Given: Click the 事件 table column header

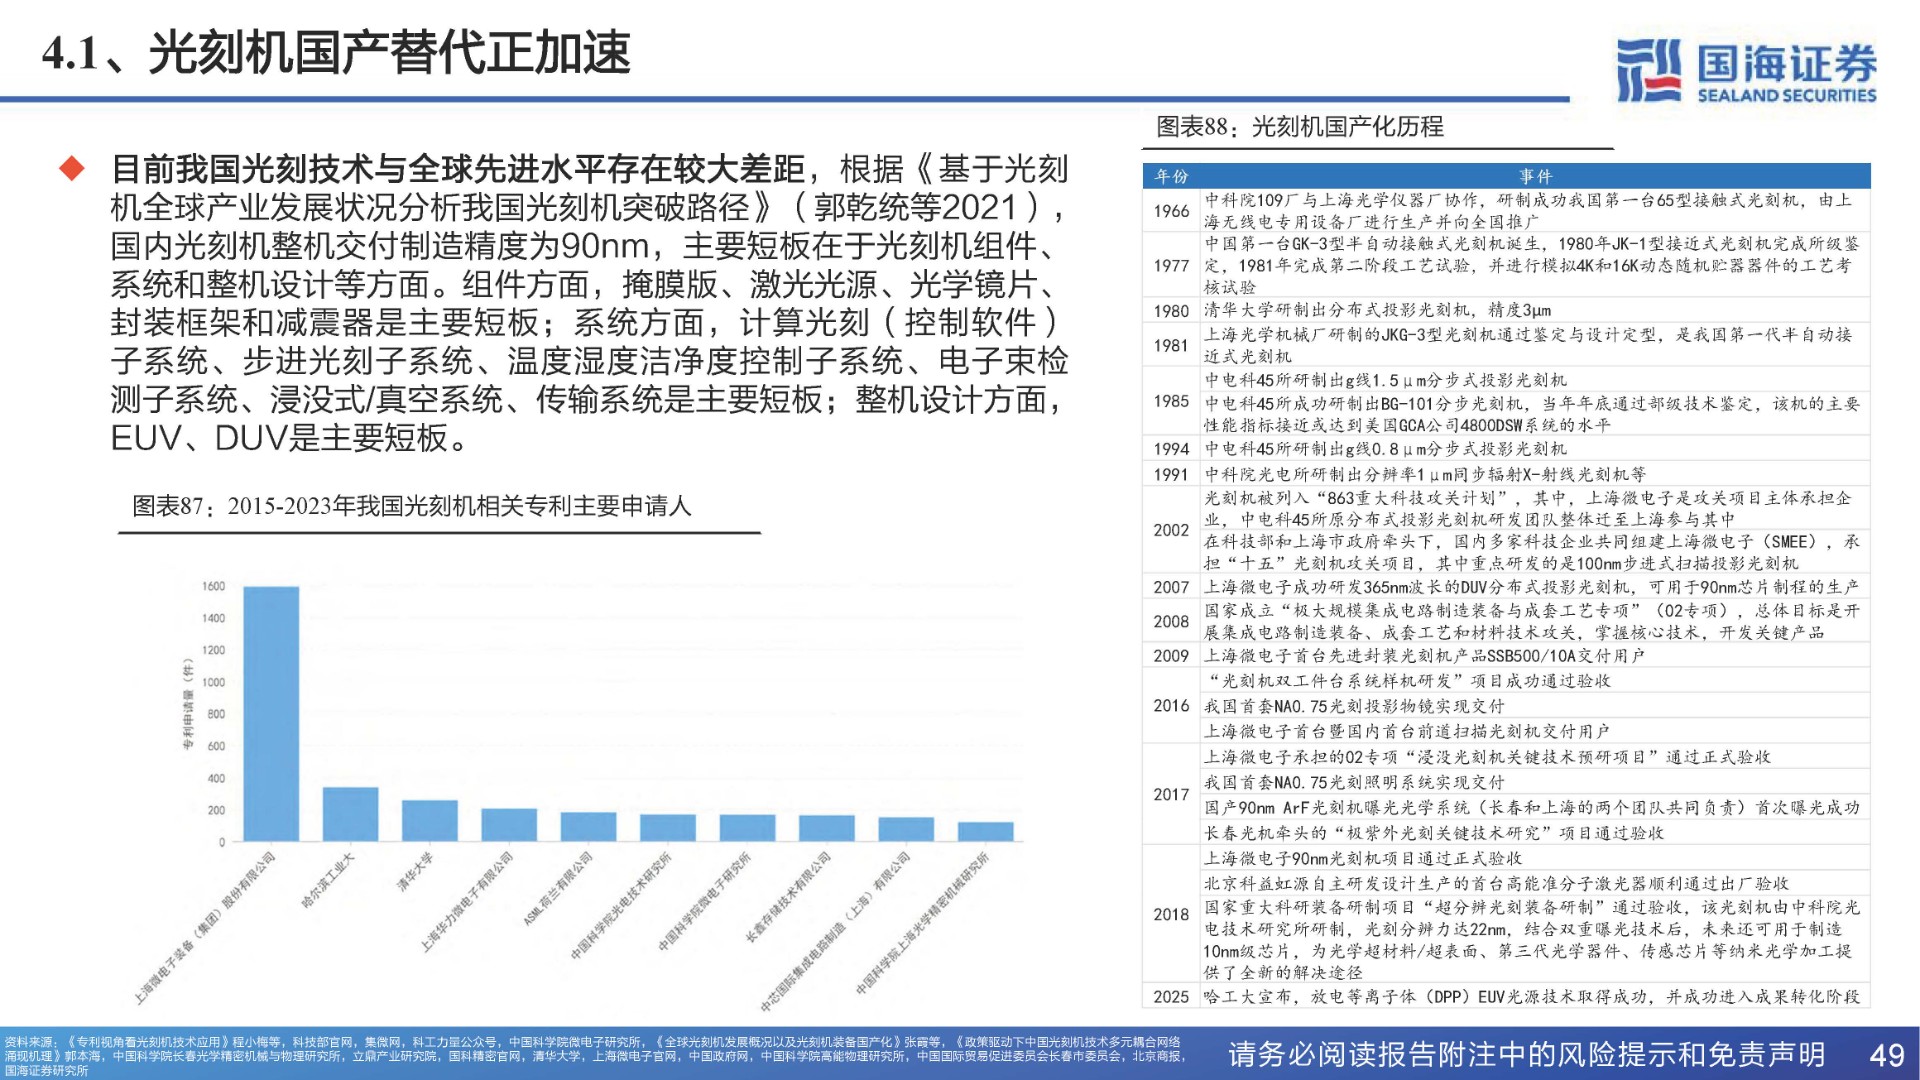Looking at the screenshot, I should tap(1534, 176).
